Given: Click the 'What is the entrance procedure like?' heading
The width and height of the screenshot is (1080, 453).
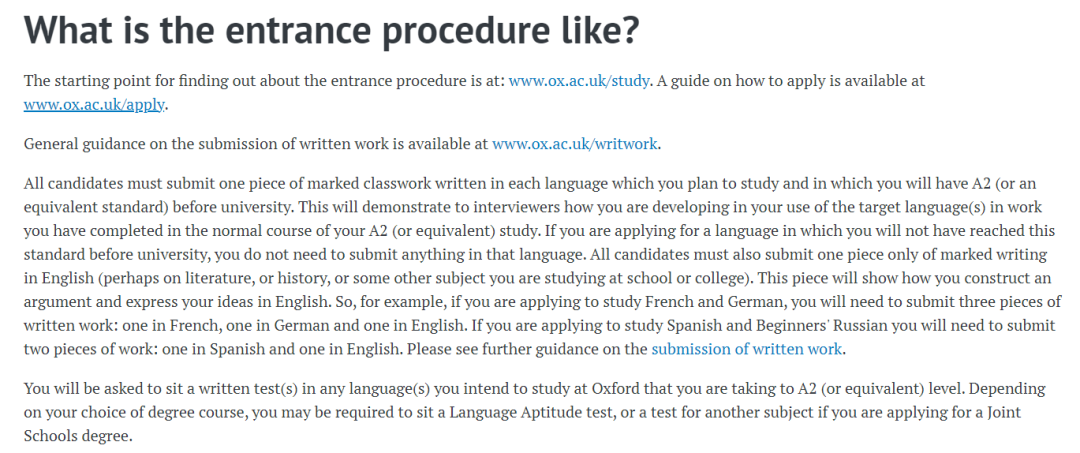Looking at the screenshot, I should [x=332, y=32].
